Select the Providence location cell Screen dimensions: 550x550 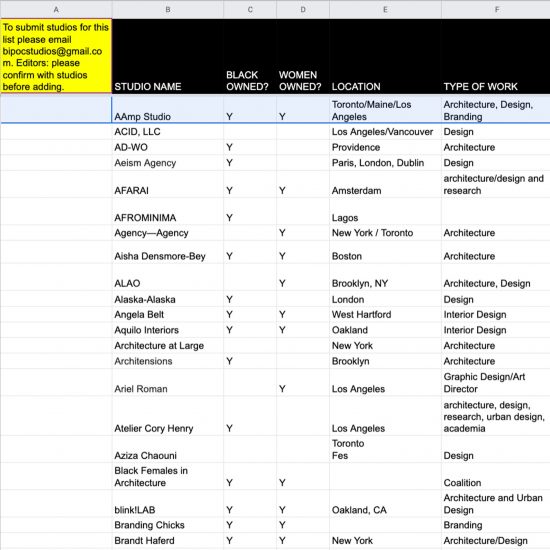pos(385,147)
